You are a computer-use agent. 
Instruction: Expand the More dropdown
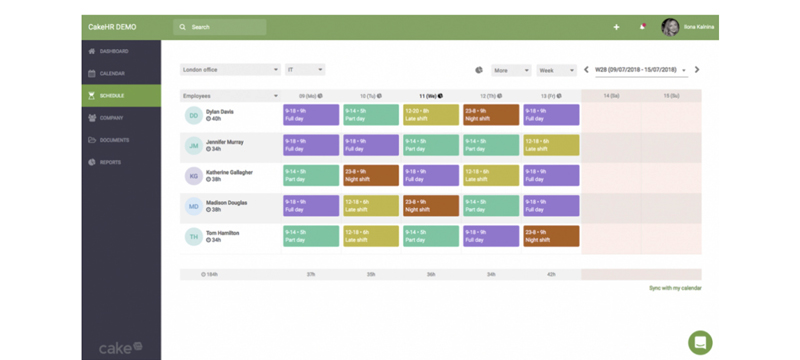click(511, 70)
